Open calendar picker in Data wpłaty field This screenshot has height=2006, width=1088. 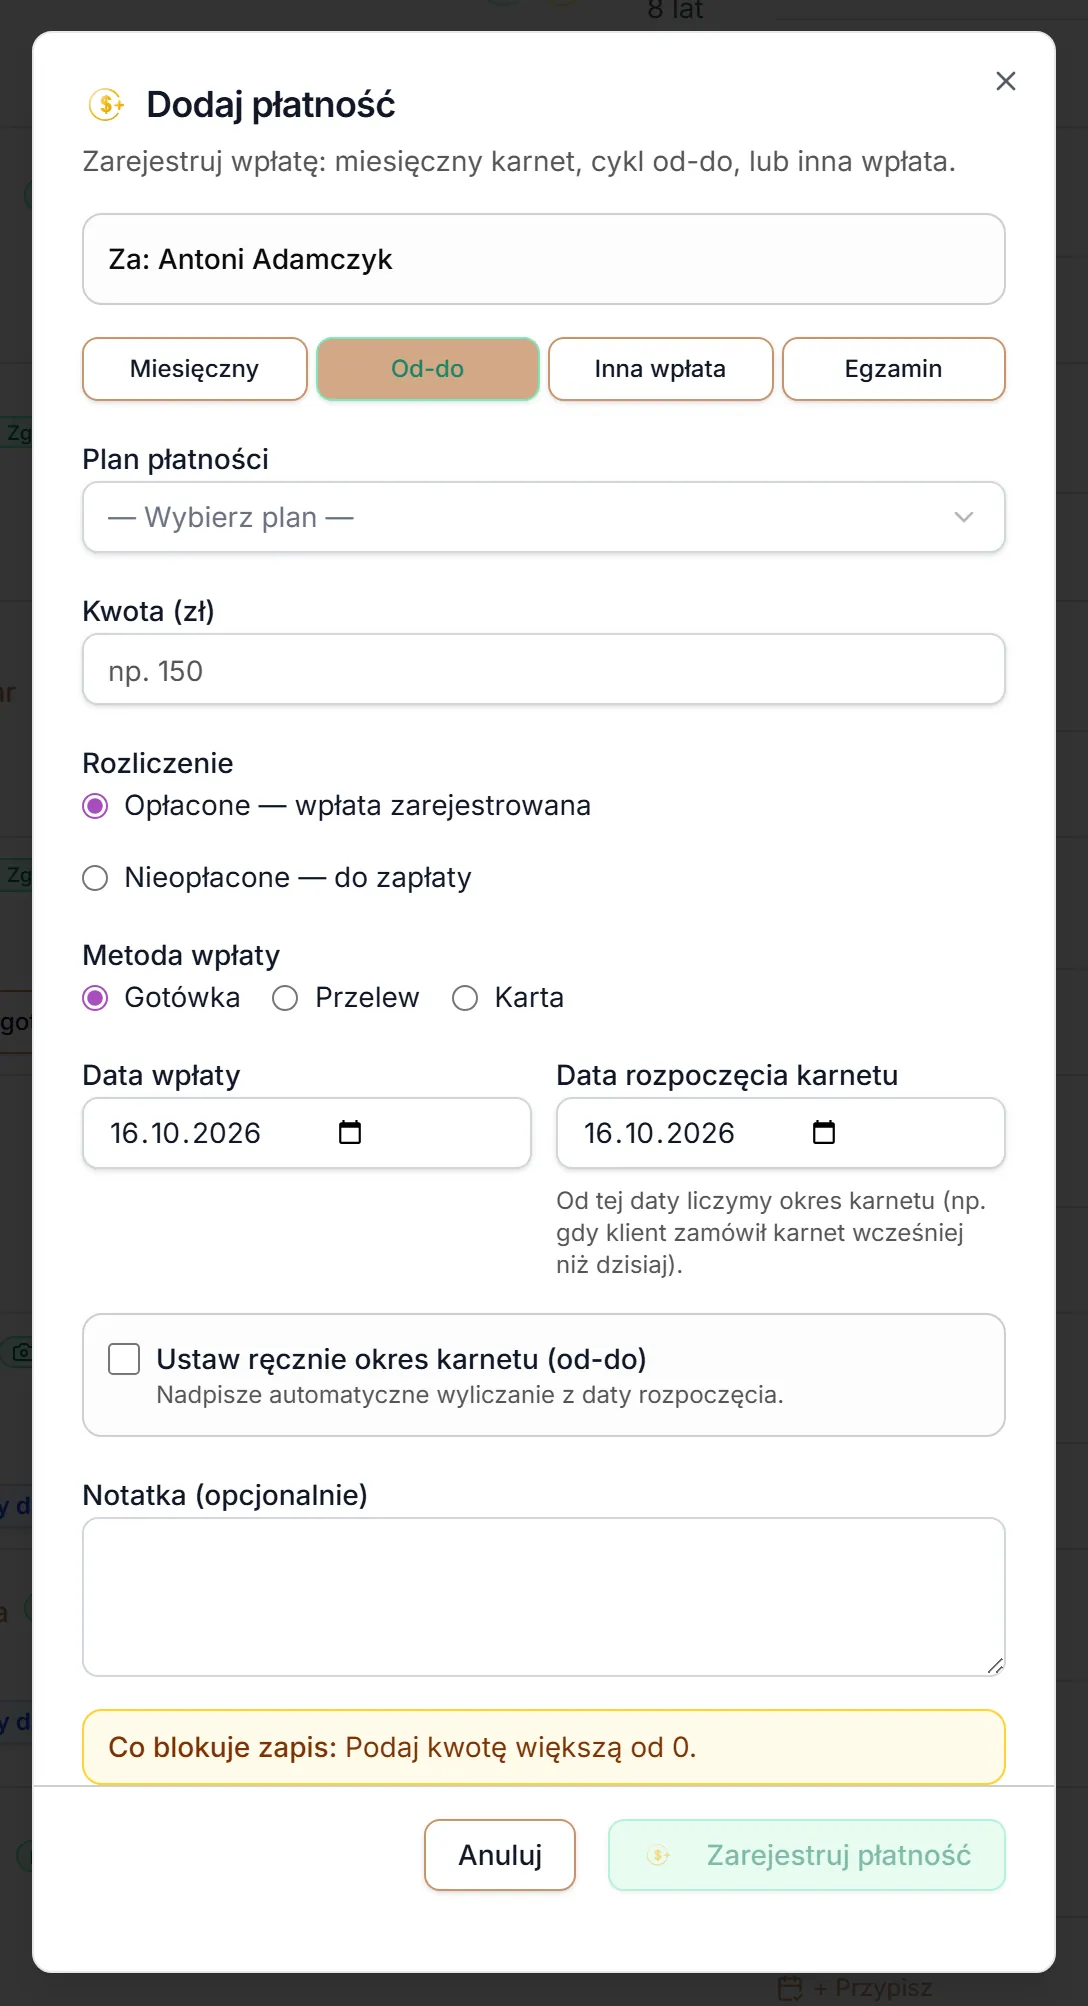pyautogui.click(x=350, y=1133)
